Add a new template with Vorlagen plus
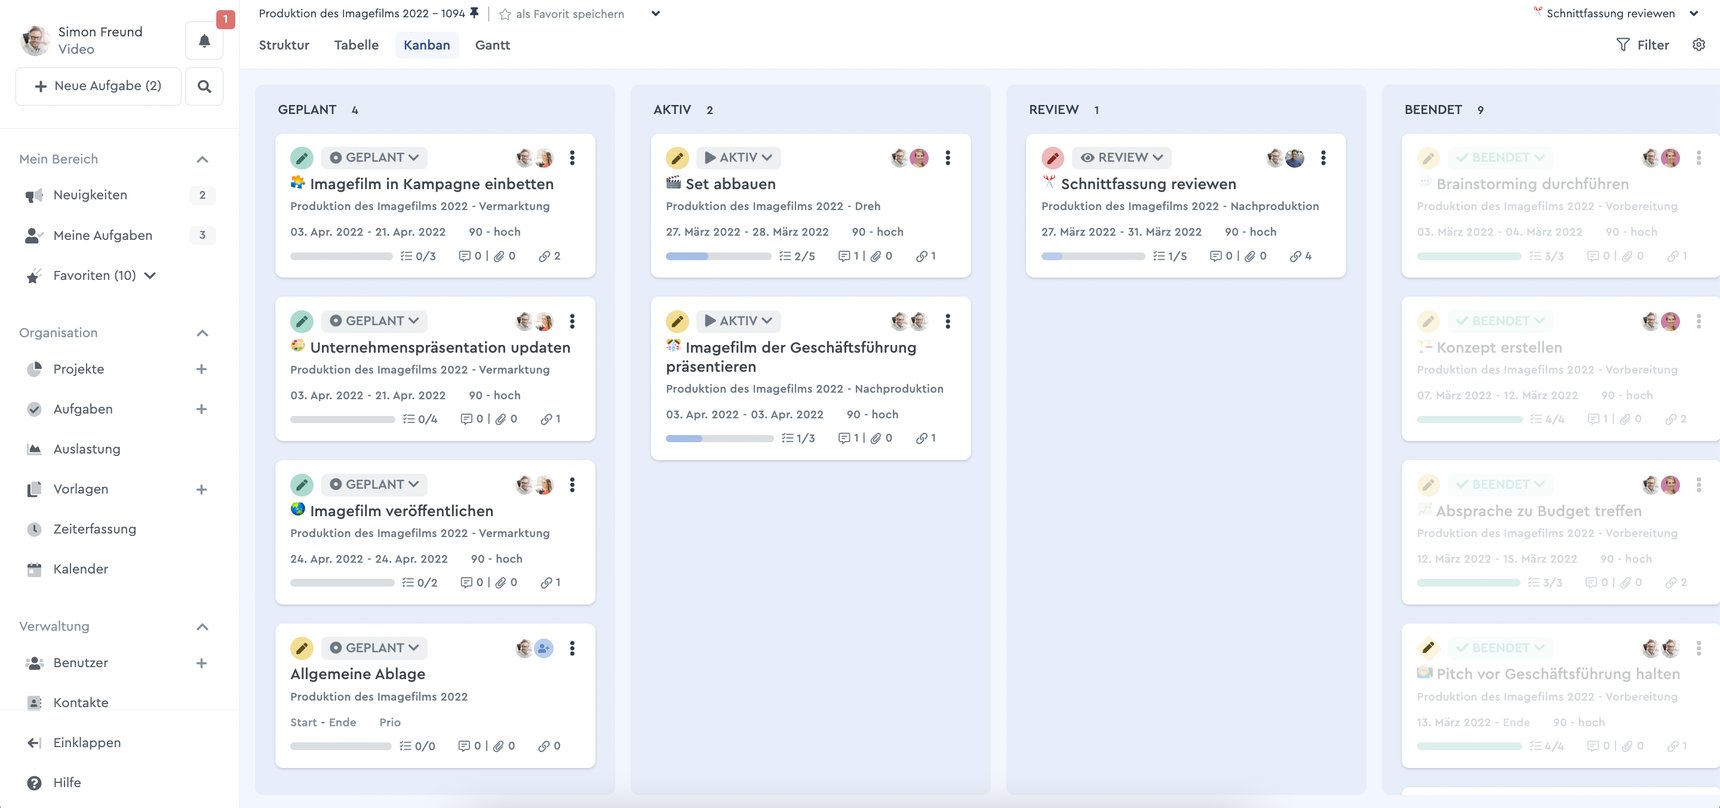This screenshot has height=808, width=1720. [201, 489]
